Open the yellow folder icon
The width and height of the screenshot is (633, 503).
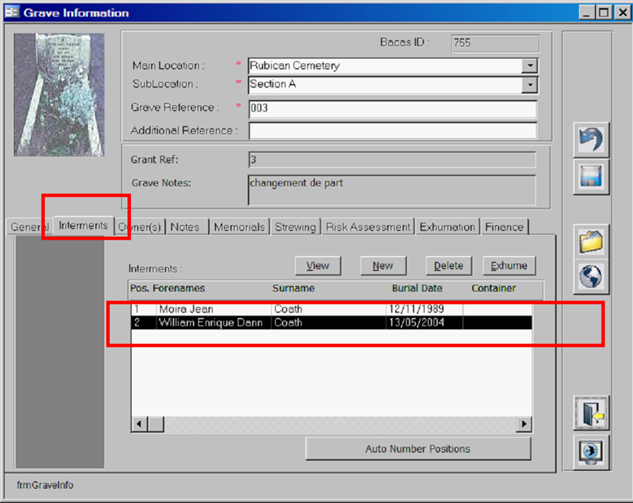point(590,241)
